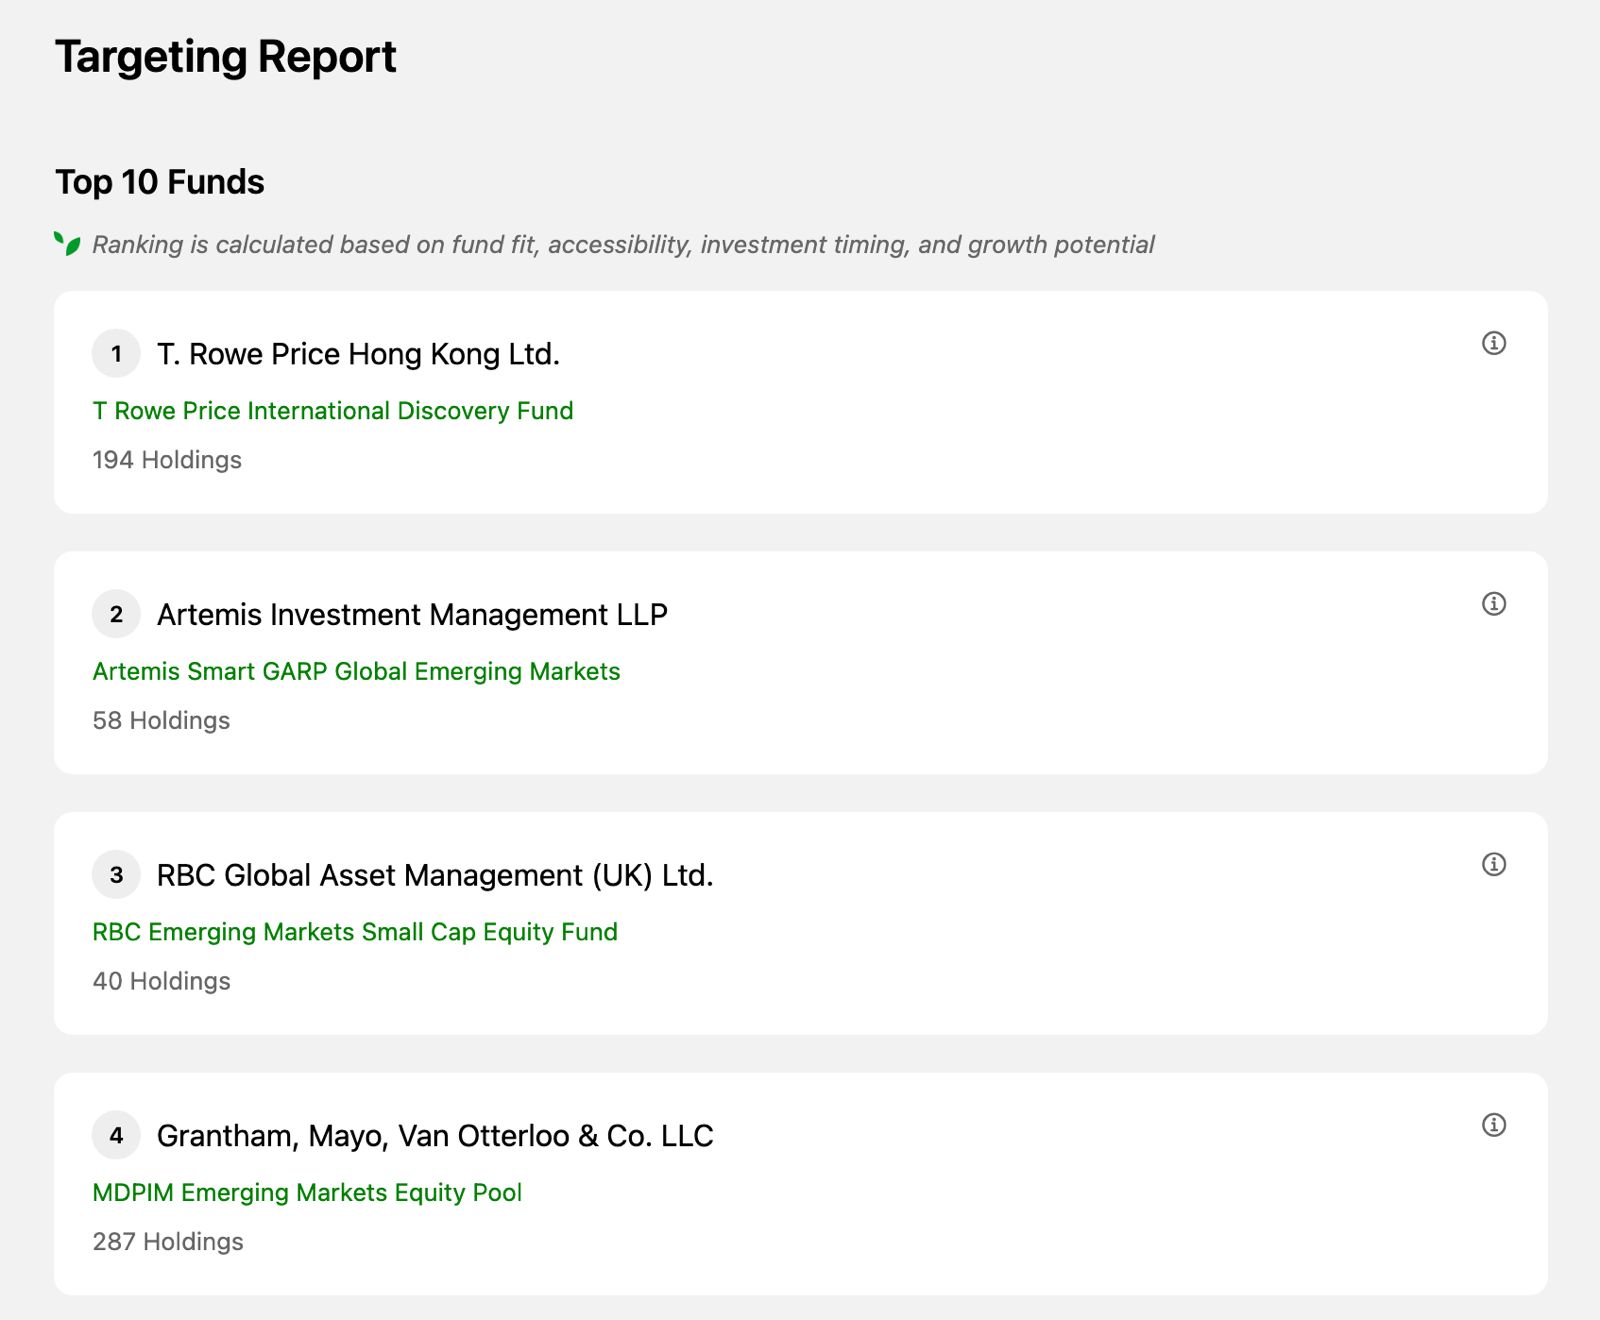Click the 194 Holdings text
Screen dimensions: 1600x1320
point(167,460)
